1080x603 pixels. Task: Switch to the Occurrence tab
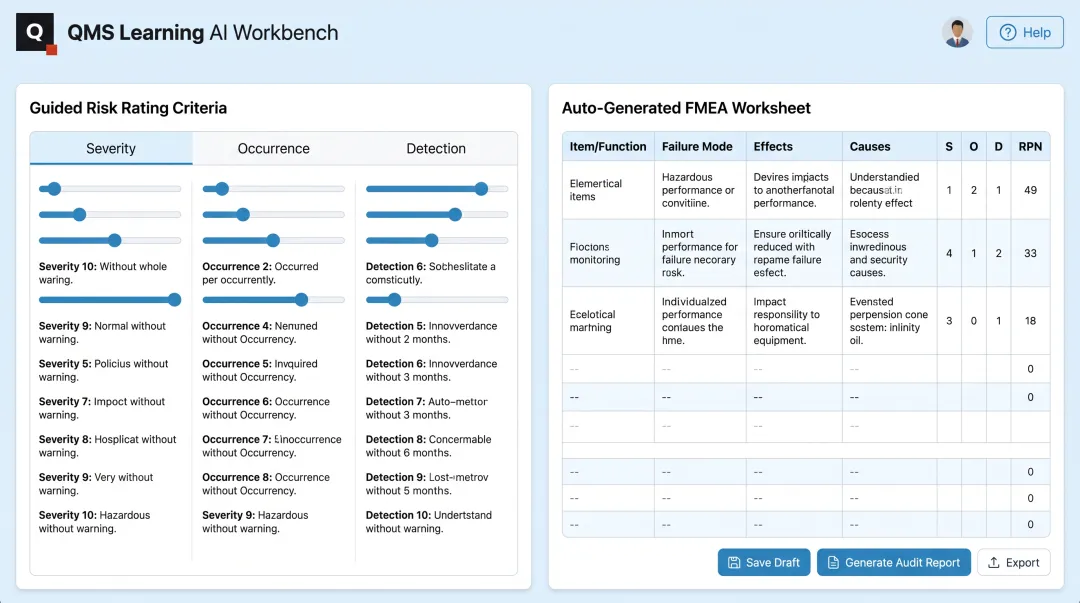(x=273, y=148)
